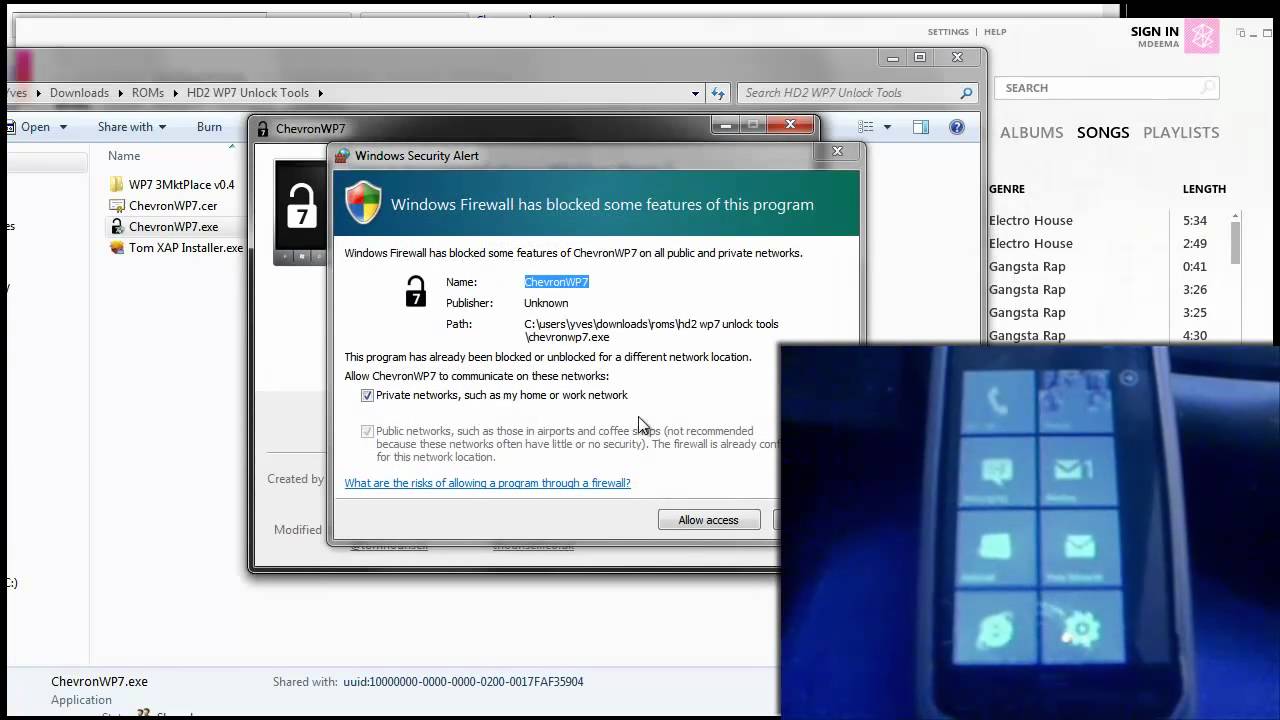1280x720 pixels.
Task: Click the Zune window compact mode icon
Action: pyautogui.click(x=1241, y=33)
